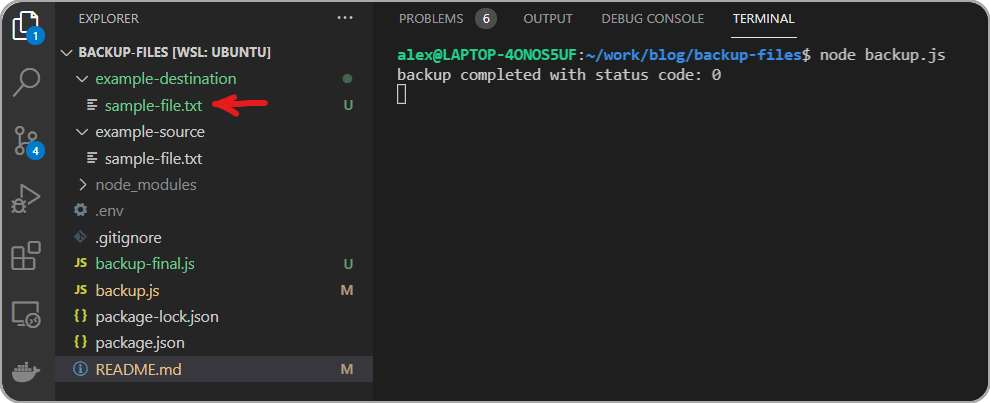The image size is (990, 403).
Task: Click the U status on destination sample-file.txt
Action: 347,105
